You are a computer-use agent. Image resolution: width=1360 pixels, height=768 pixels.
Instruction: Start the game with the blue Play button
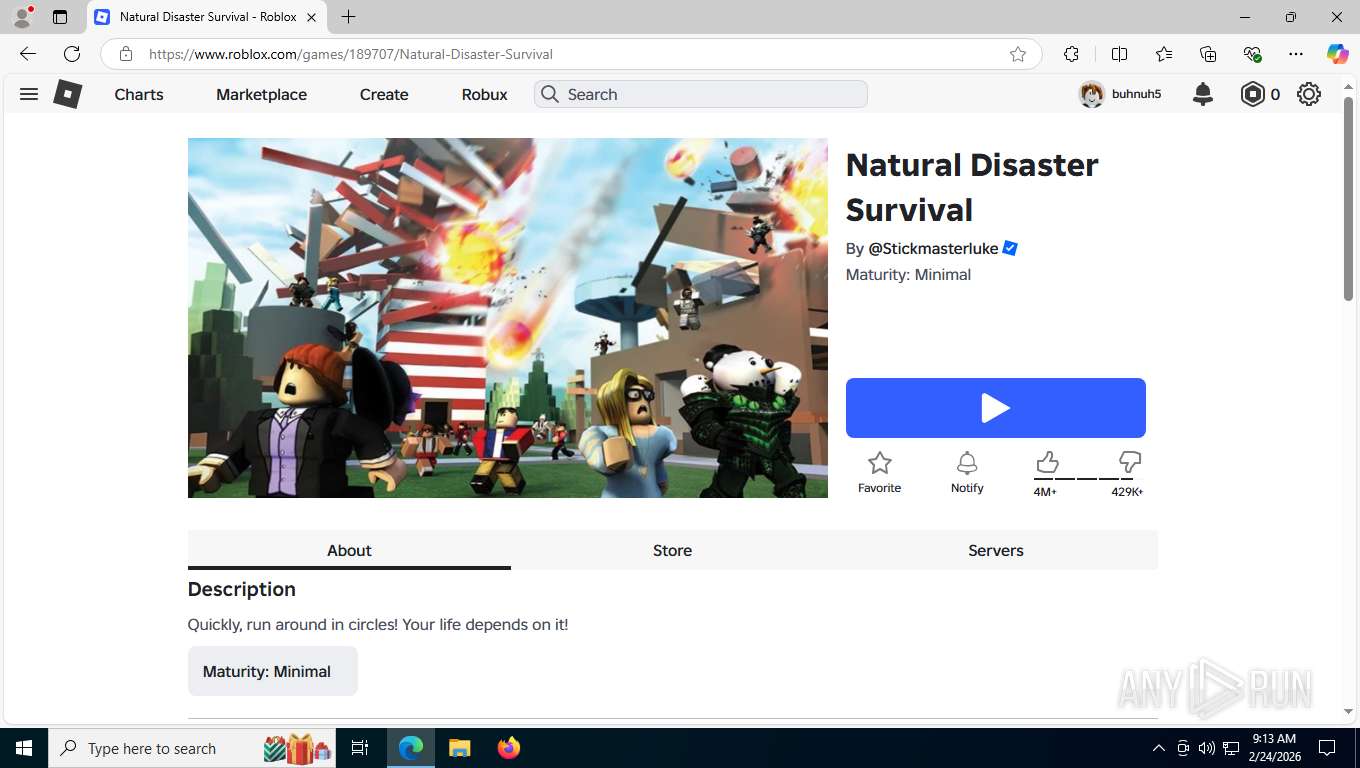click(x=995, y=408)
